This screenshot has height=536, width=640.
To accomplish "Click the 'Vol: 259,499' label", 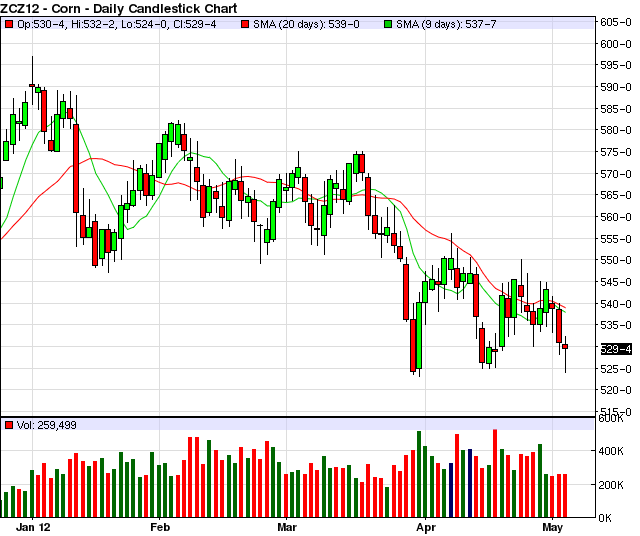I will tap(47, 425).
